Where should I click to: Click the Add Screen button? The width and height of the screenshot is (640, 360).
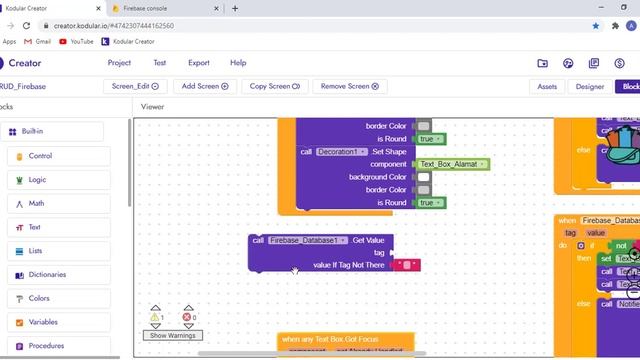[205, 87]
